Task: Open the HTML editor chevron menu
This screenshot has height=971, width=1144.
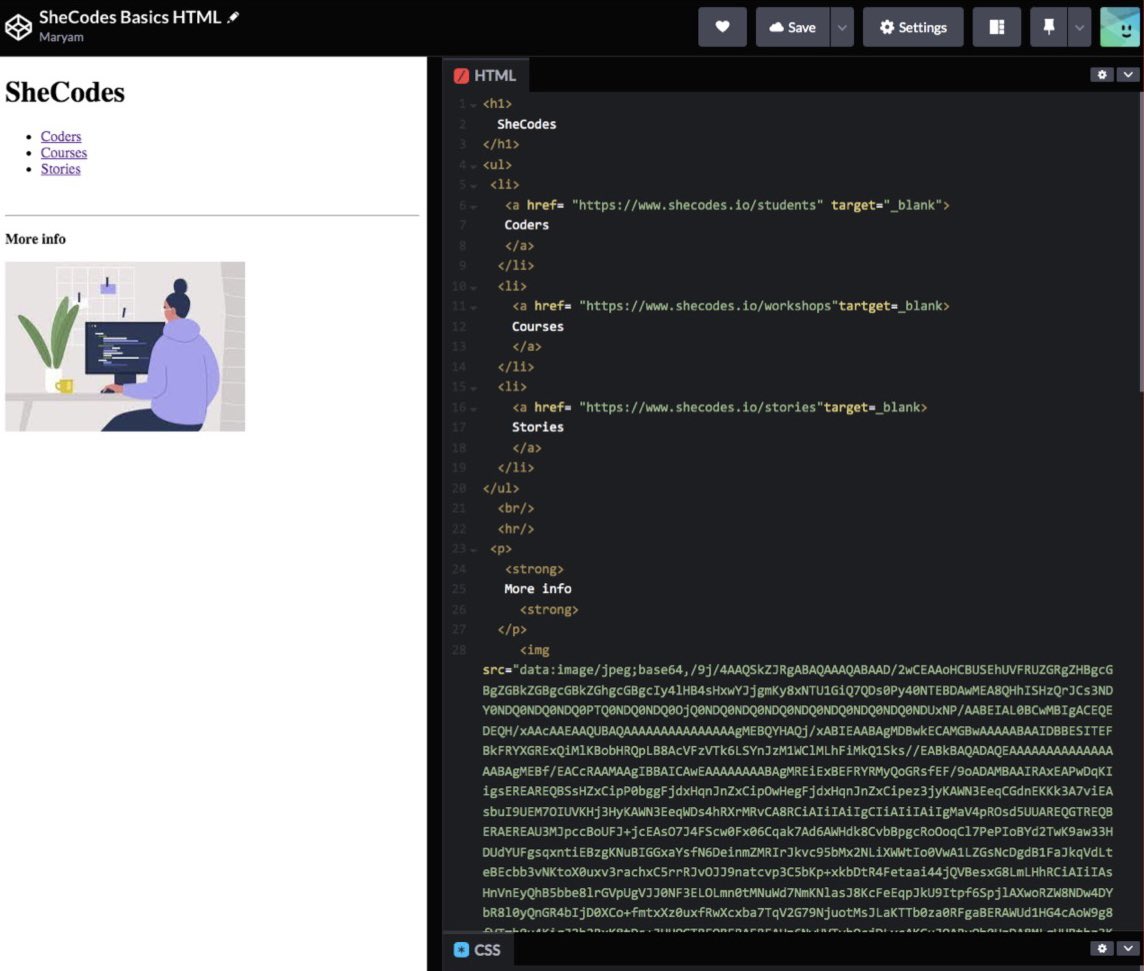Action: tap(1128, 74)
